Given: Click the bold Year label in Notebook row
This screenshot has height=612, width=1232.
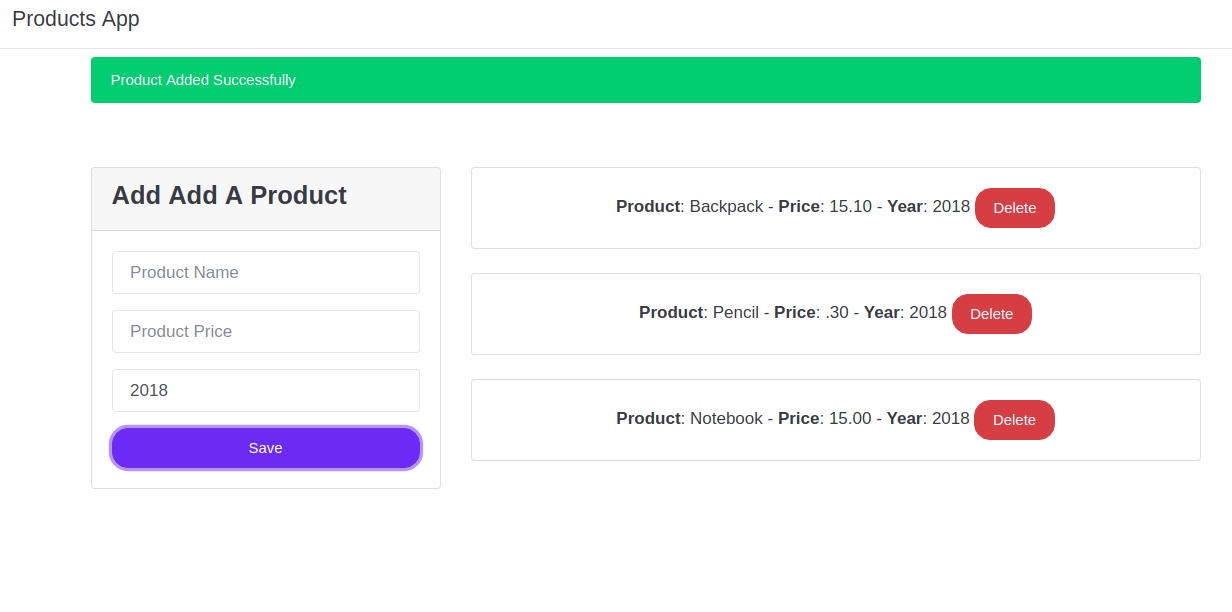Looking at the screenshot, I should 904,419.
